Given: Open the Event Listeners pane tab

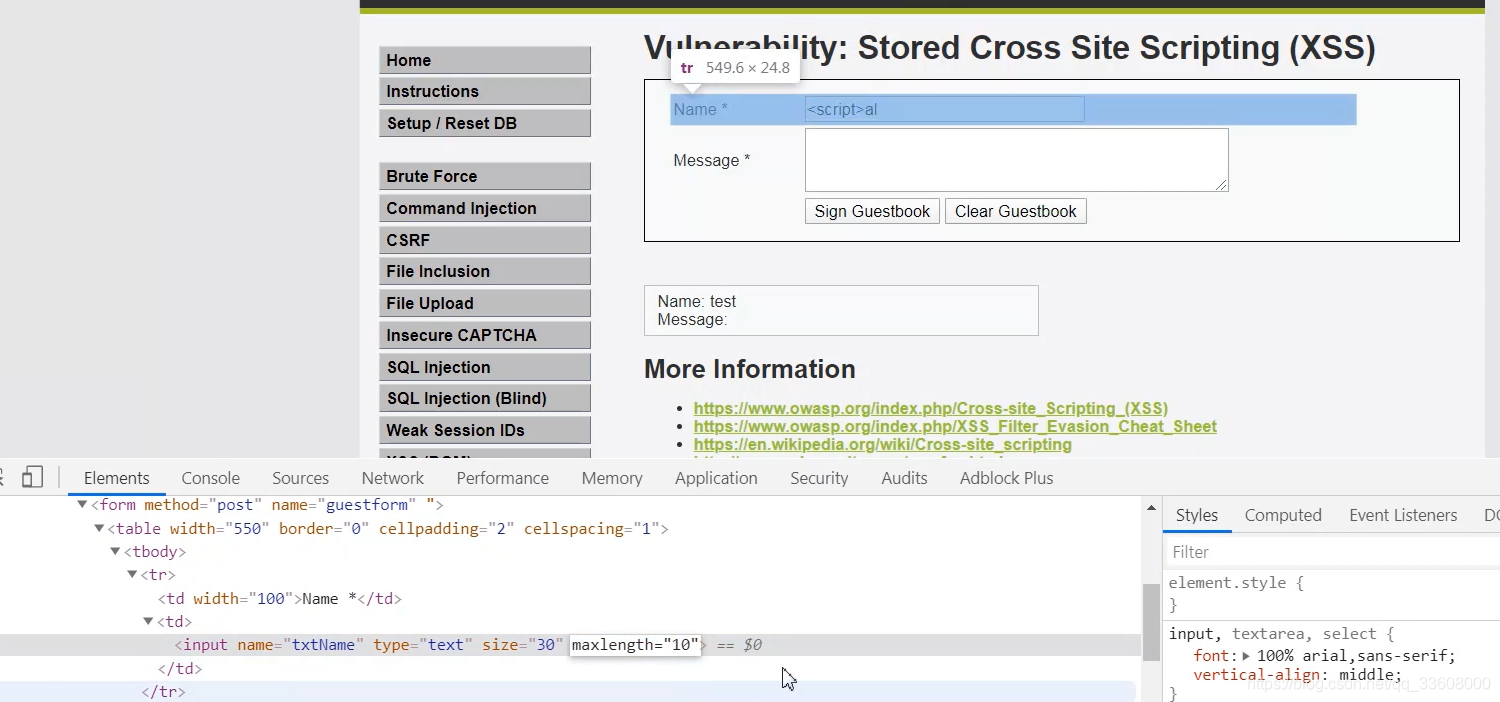Looking at the screenshot, I should pos(1403,515).
